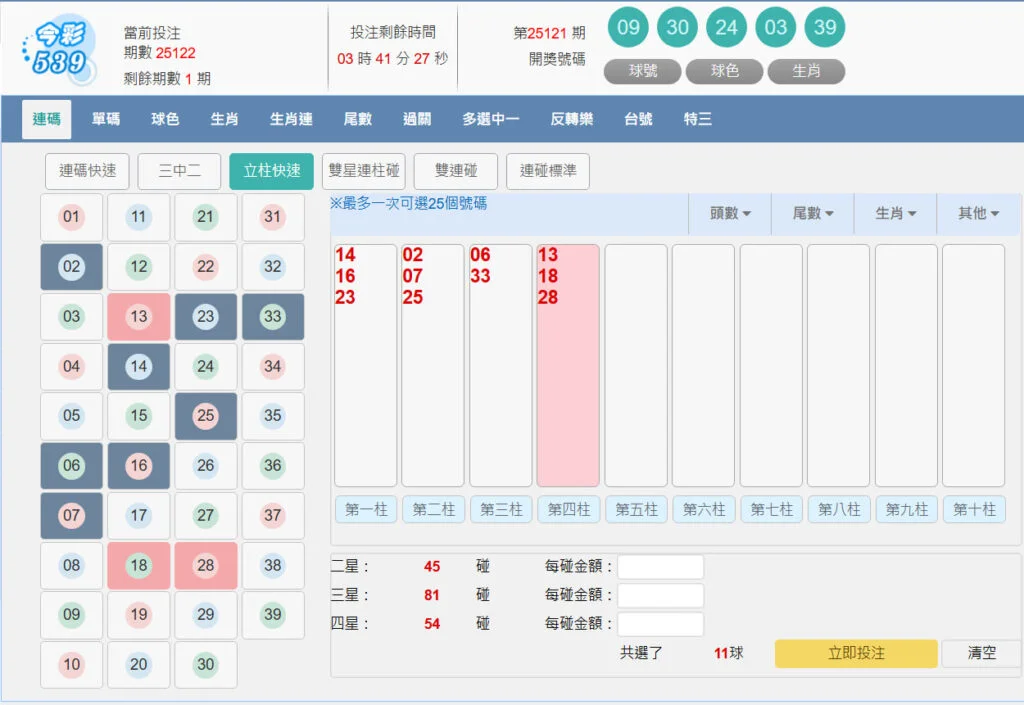Select number ball 39

coord(273,615)
